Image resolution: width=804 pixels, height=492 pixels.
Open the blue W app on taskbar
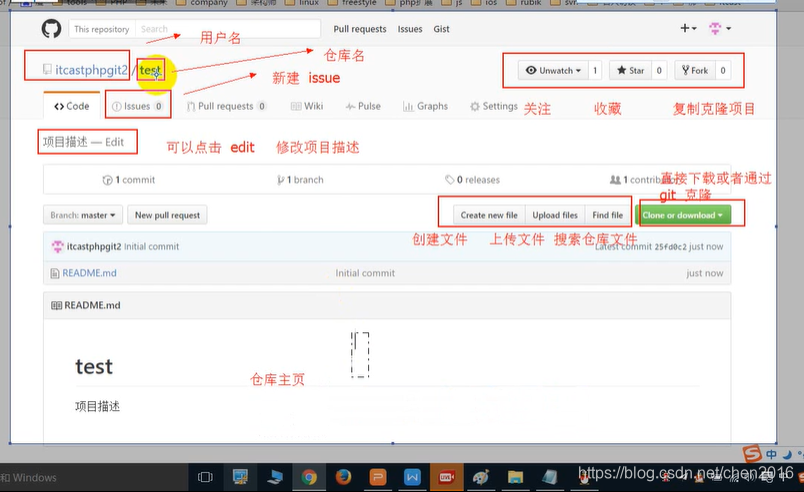click(x=412, y=478)
